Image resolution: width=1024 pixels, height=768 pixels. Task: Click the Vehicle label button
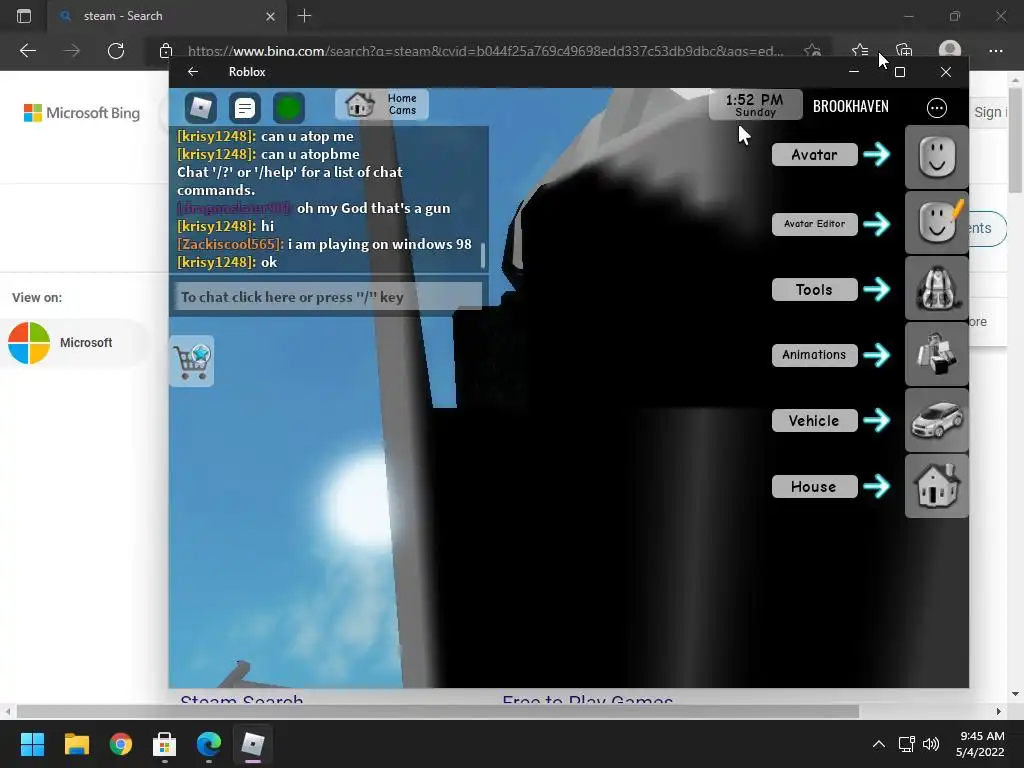point(814,421)
